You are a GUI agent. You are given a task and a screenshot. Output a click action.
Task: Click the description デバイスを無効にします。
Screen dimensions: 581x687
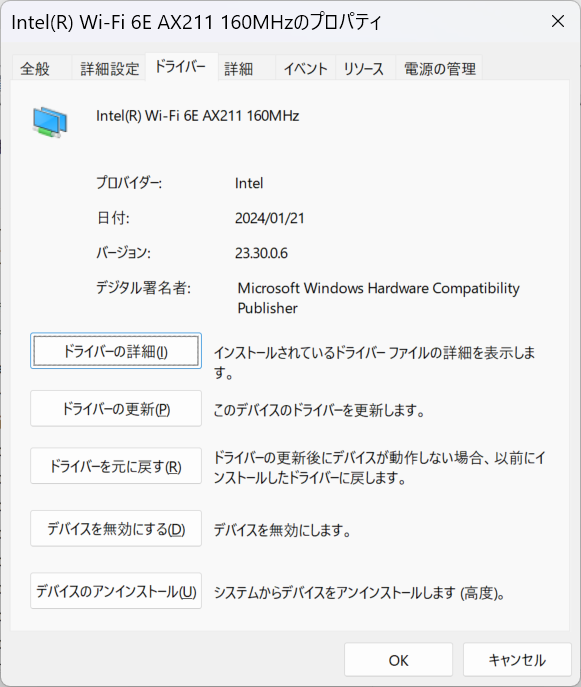coord(282,530)
